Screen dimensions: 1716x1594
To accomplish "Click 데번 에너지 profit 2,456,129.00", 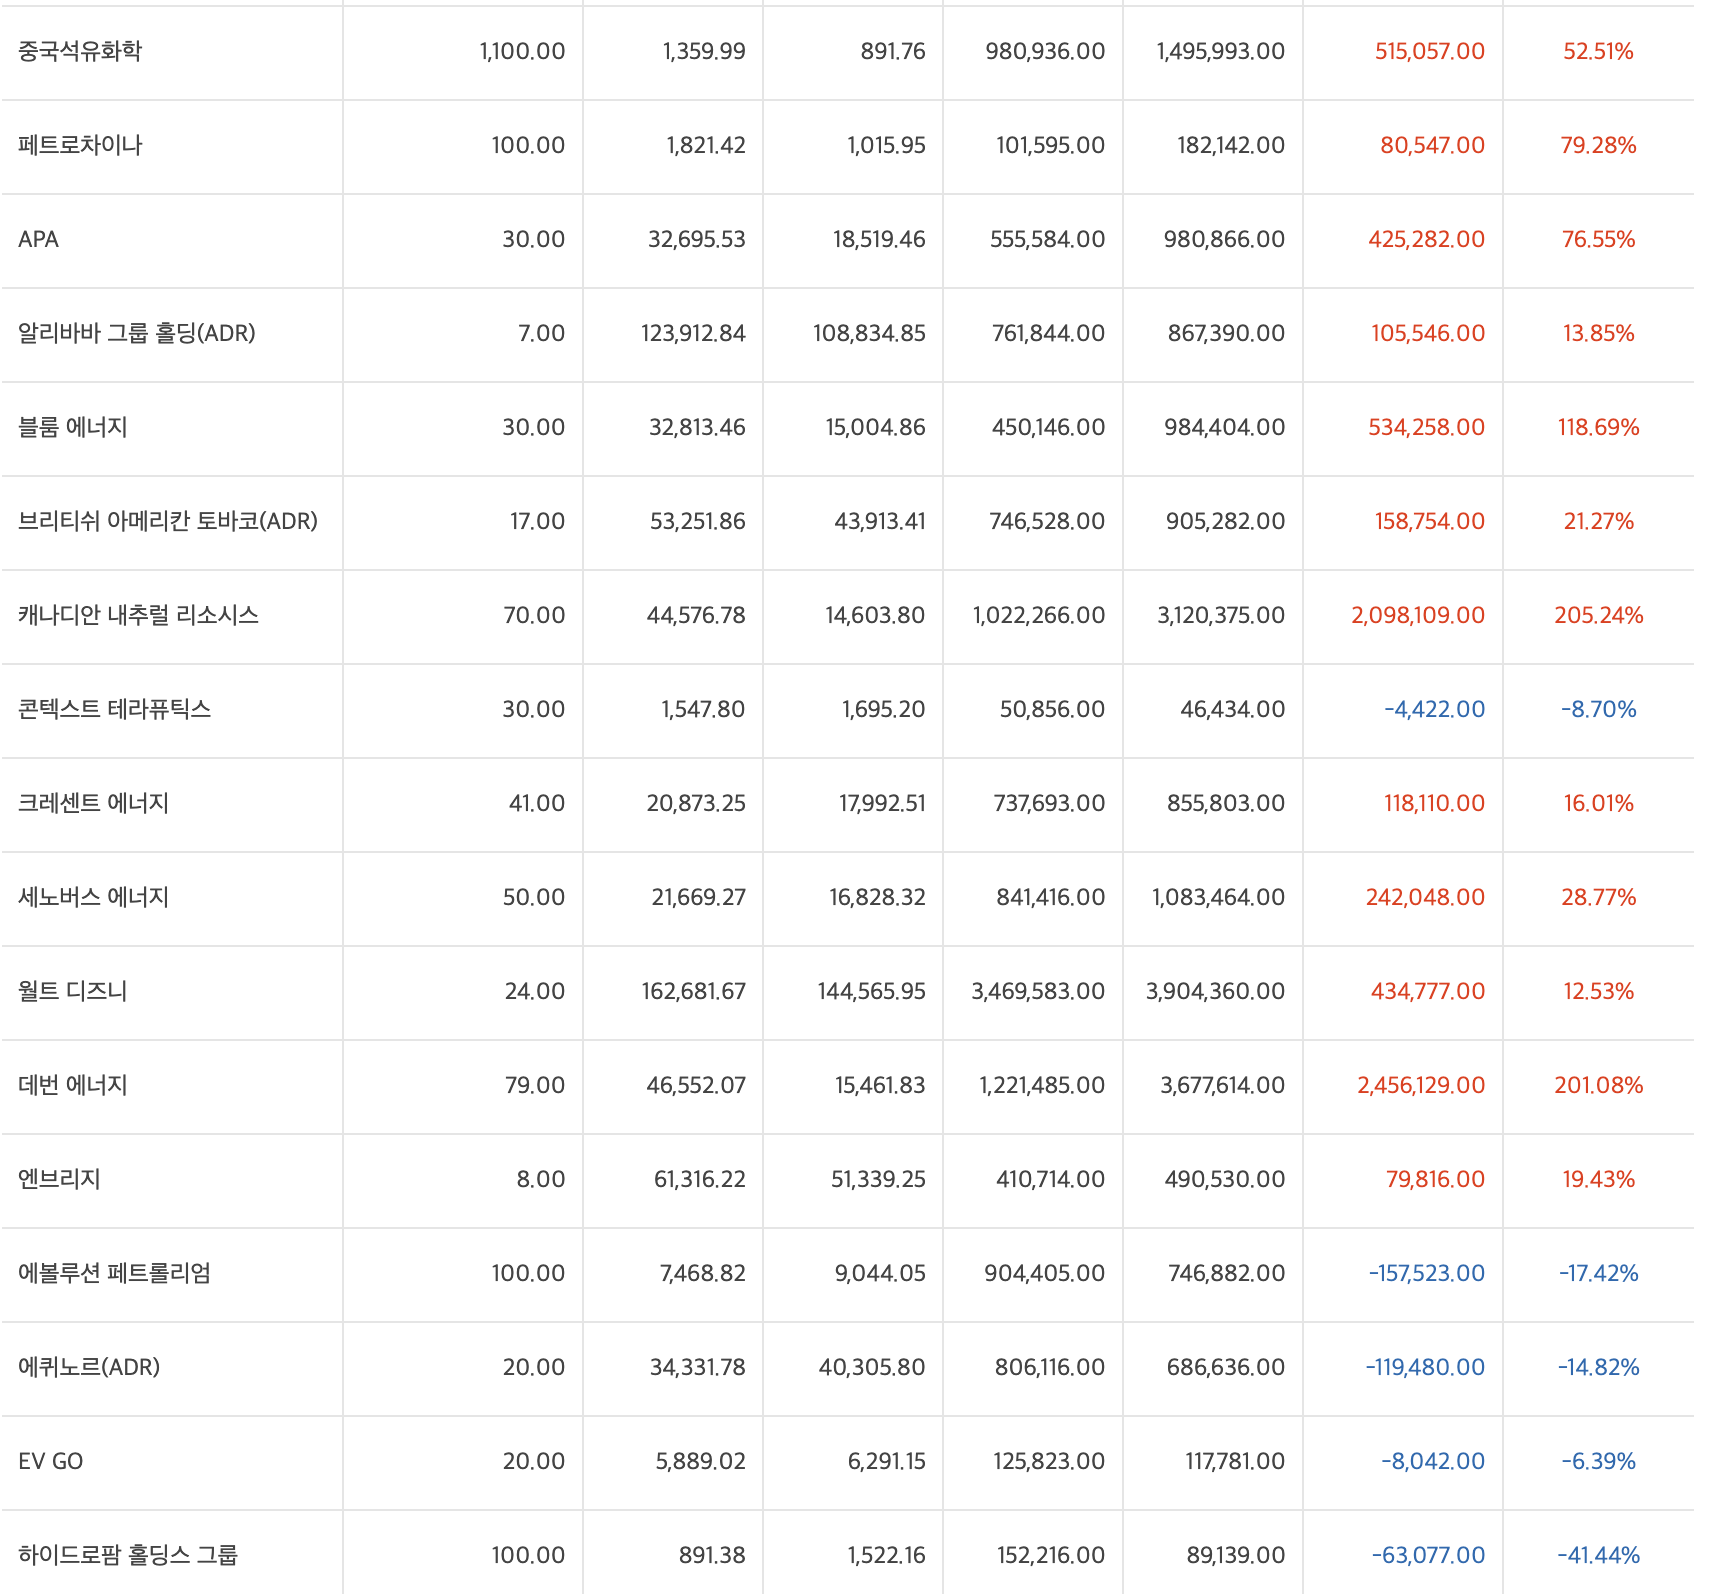I will (x=1421, y=1085).
